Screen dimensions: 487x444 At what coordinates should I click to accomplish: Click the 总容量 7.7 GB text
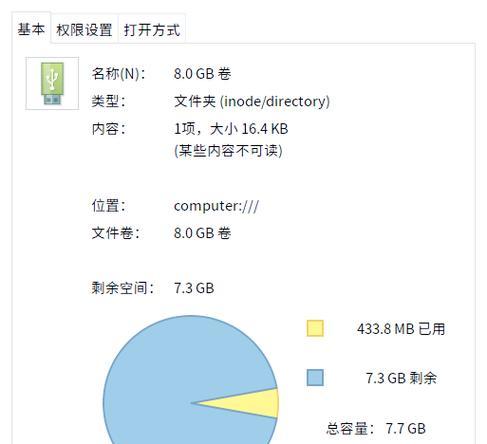pyautogui.click(x=376, y=429)
